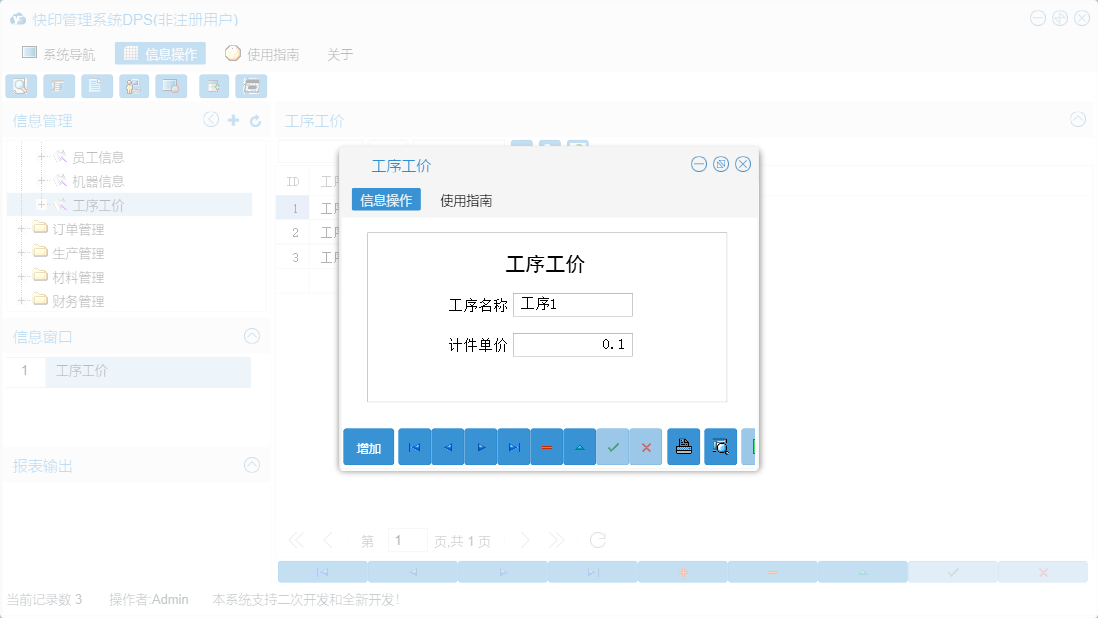Select the magnifier search toolbar icon

(21, 86)
